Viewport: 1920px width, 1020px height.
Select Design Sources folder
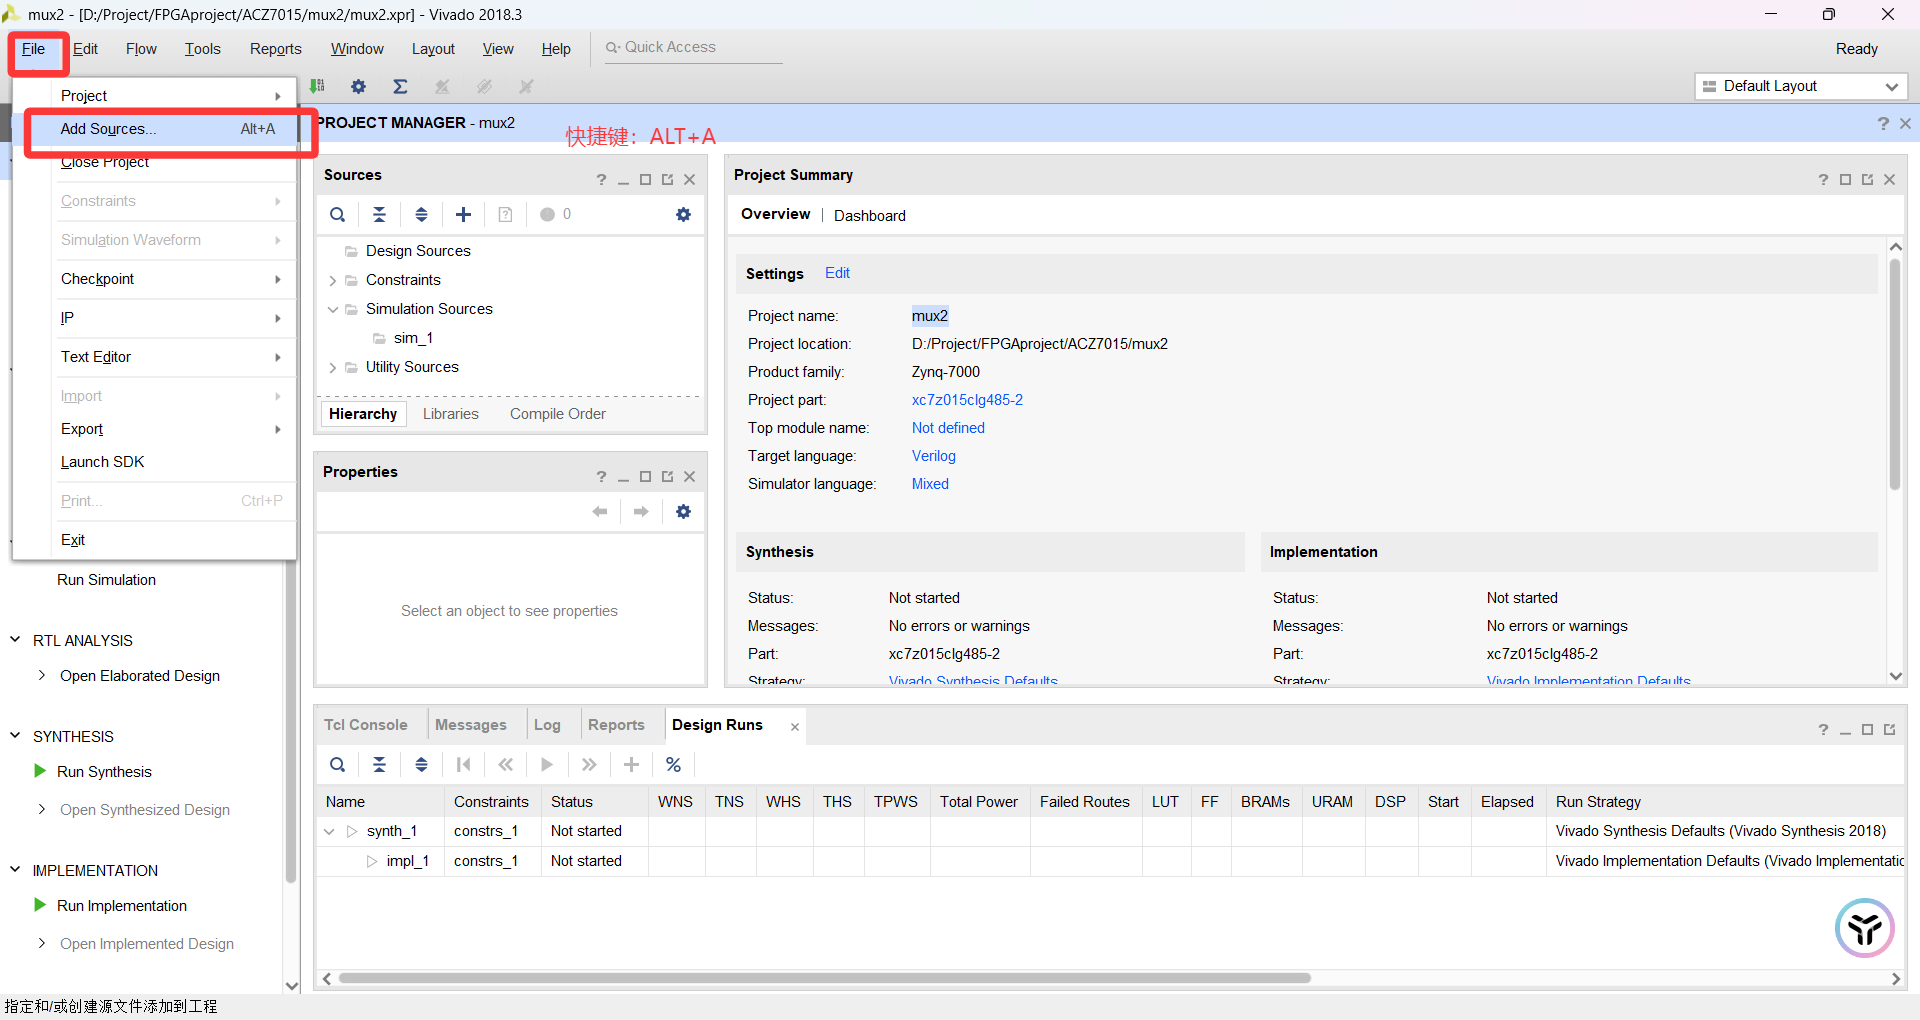pyautogui.click(x=418, y=251)
